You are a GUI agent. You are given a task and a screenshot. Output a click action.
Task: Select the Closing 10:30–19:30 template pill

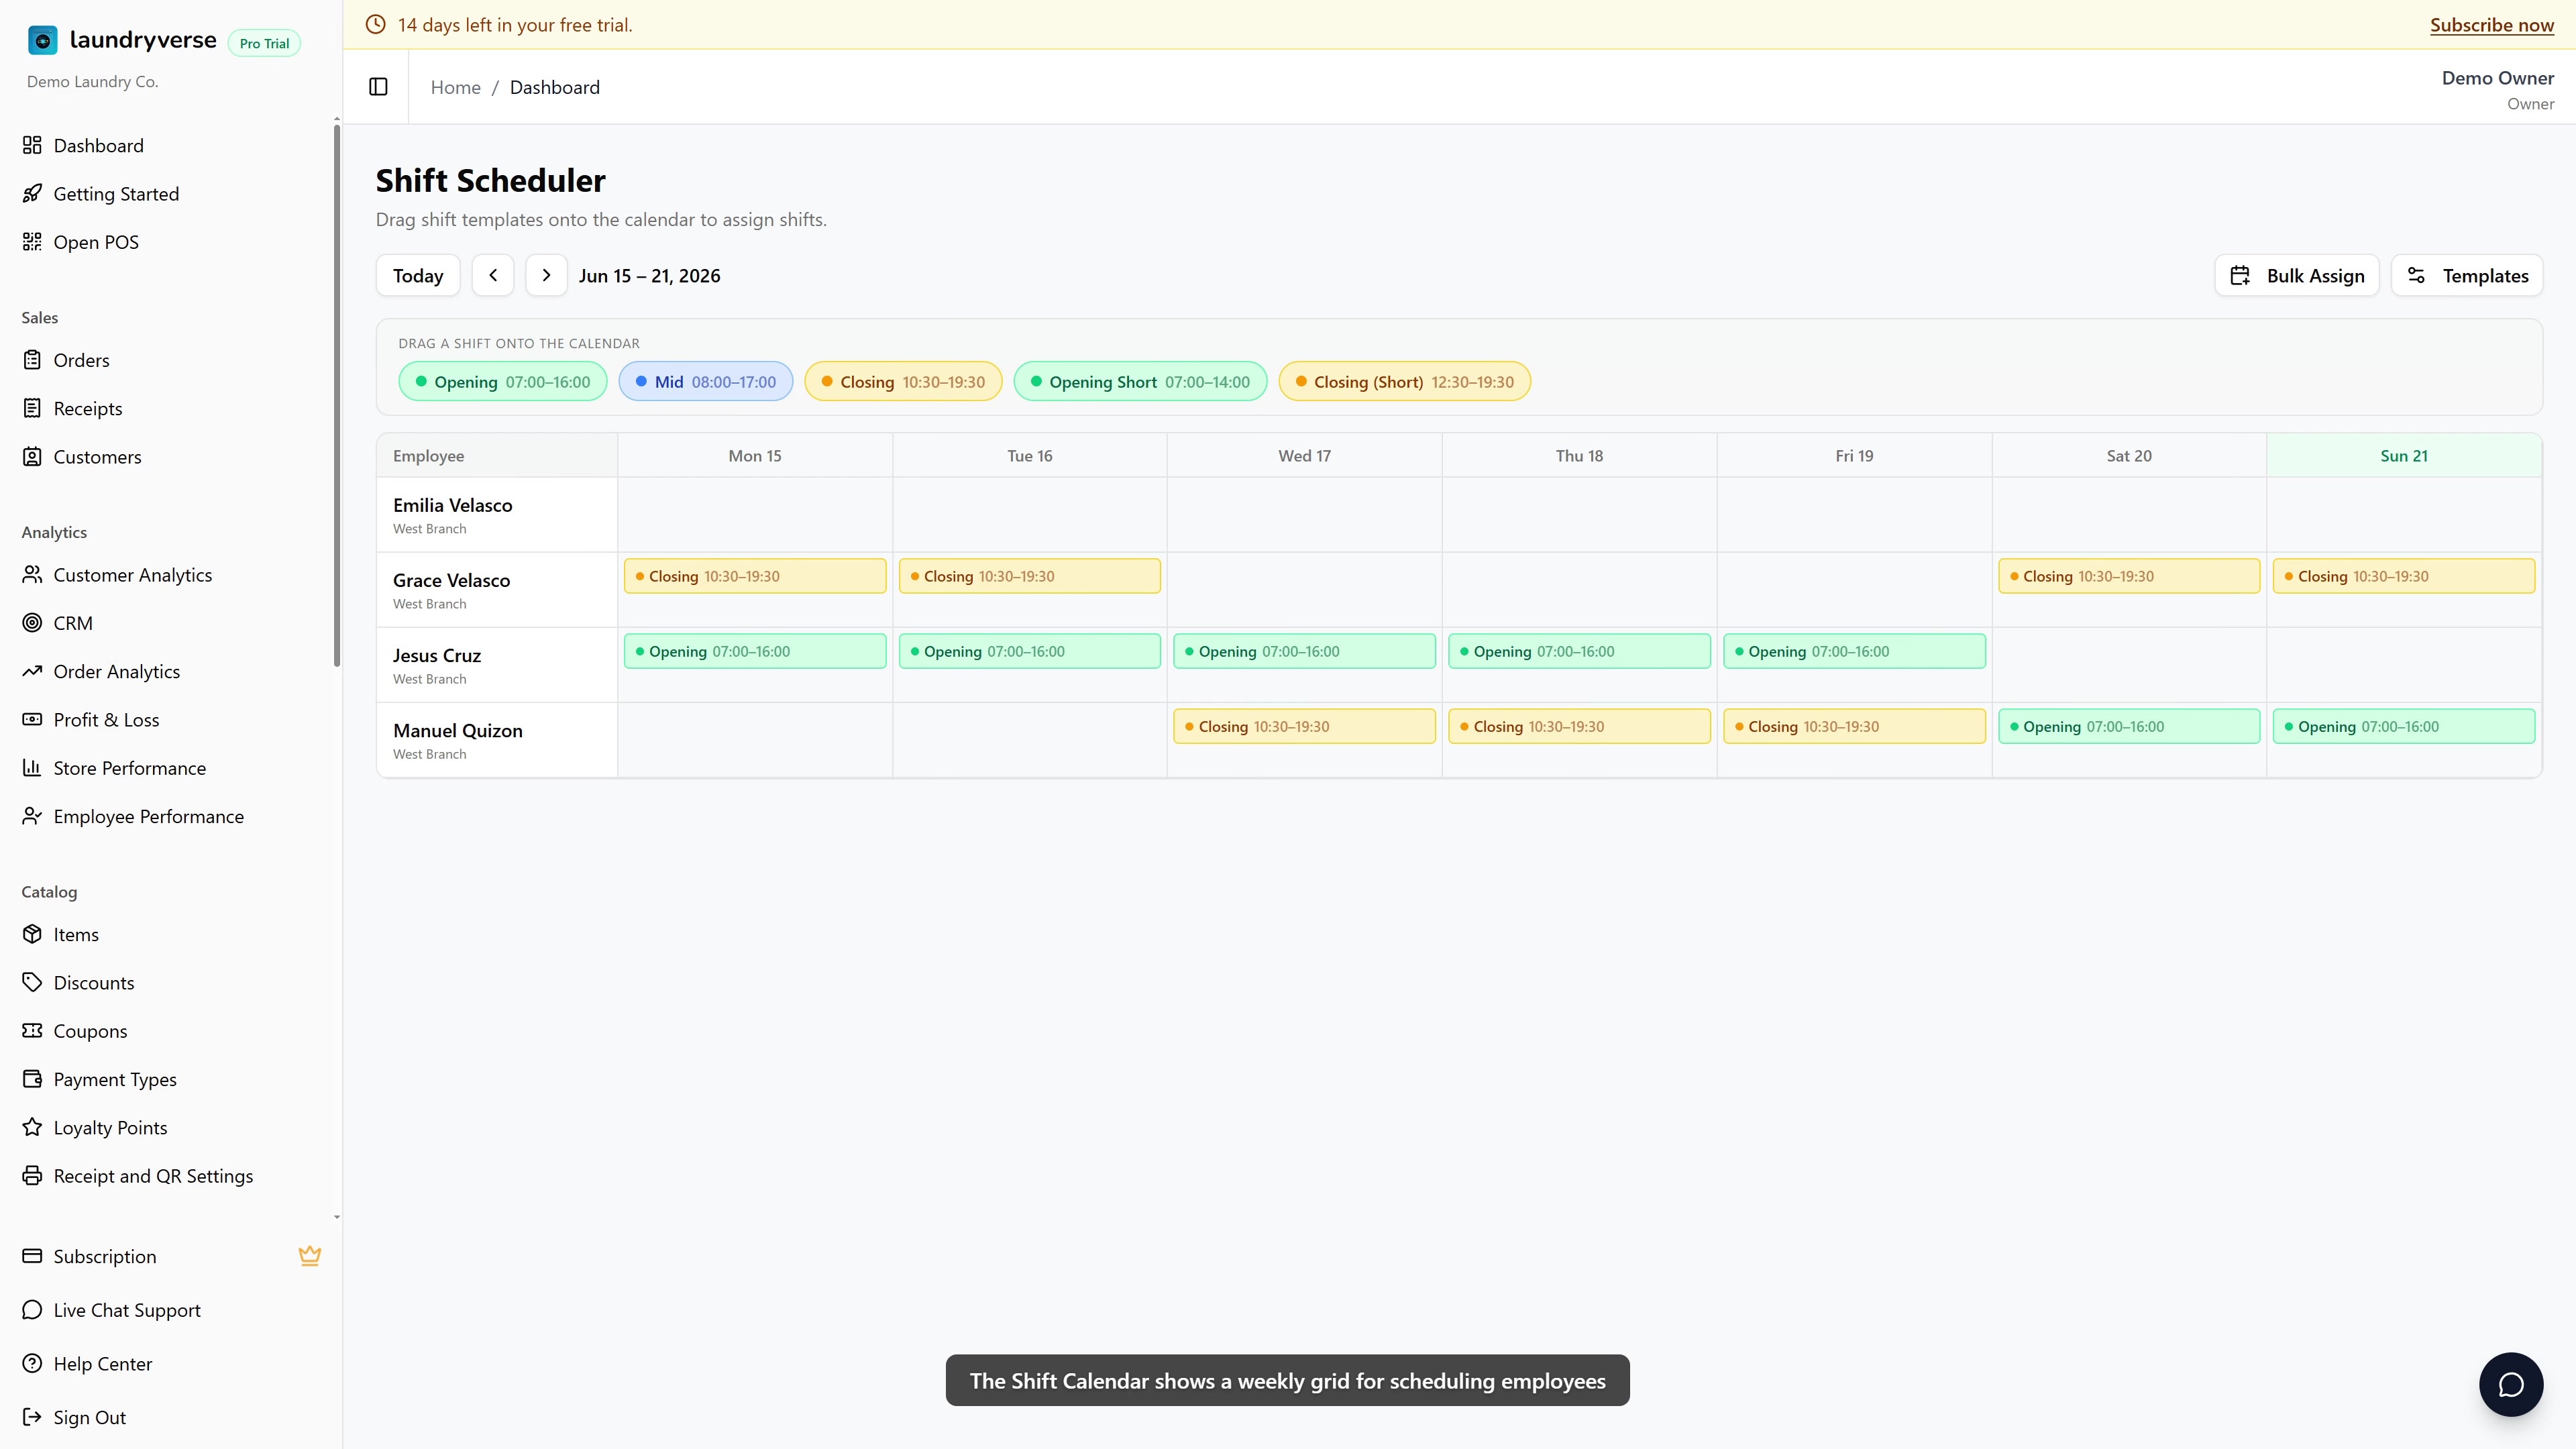[x=903, y=382]
